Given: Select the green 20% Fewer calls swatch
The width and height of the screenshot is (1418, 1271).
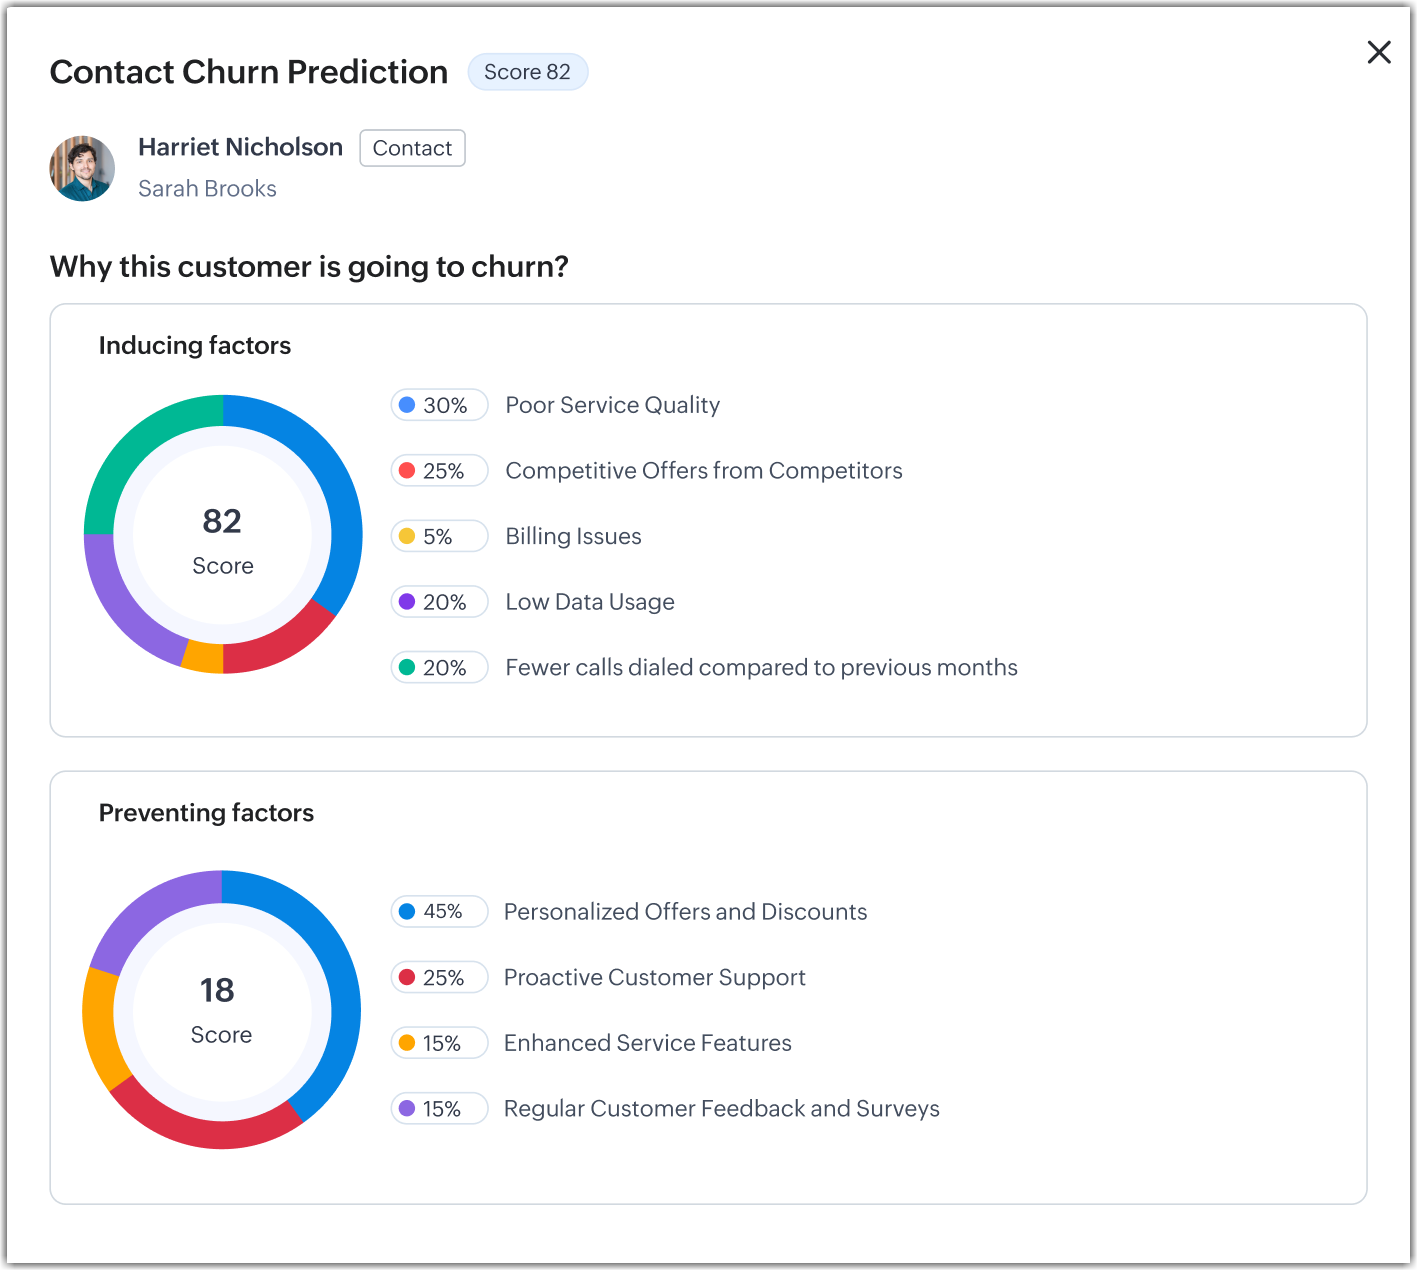Looking at the screenshot, I should click(x=407, y=668).
